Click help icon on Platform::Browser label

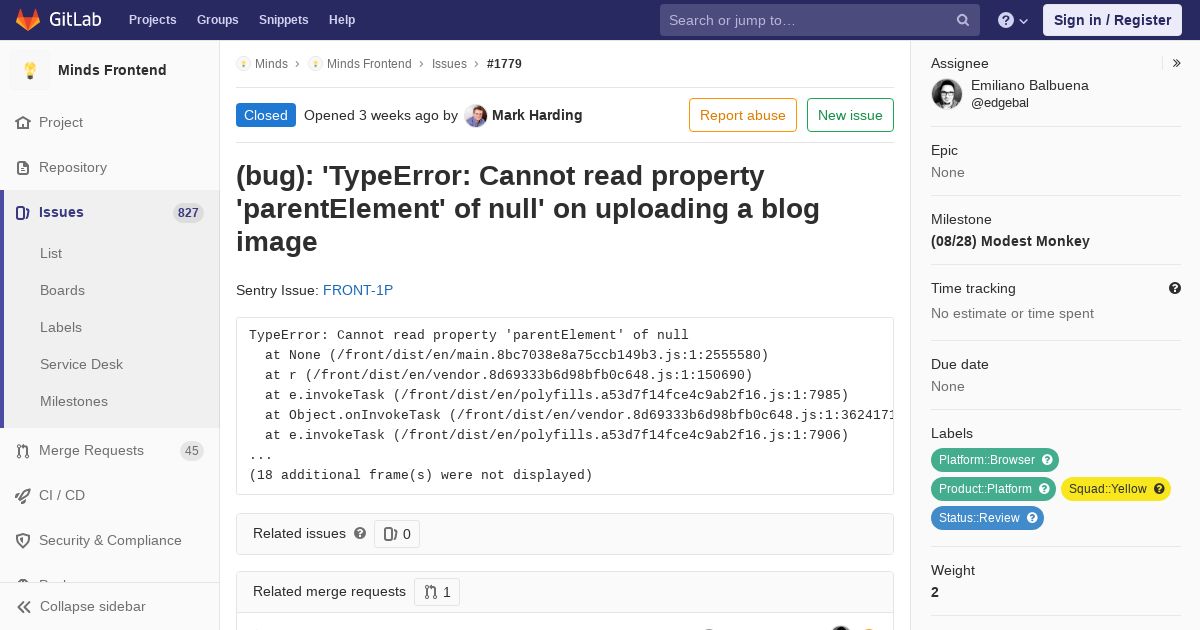pos(1047,460)
